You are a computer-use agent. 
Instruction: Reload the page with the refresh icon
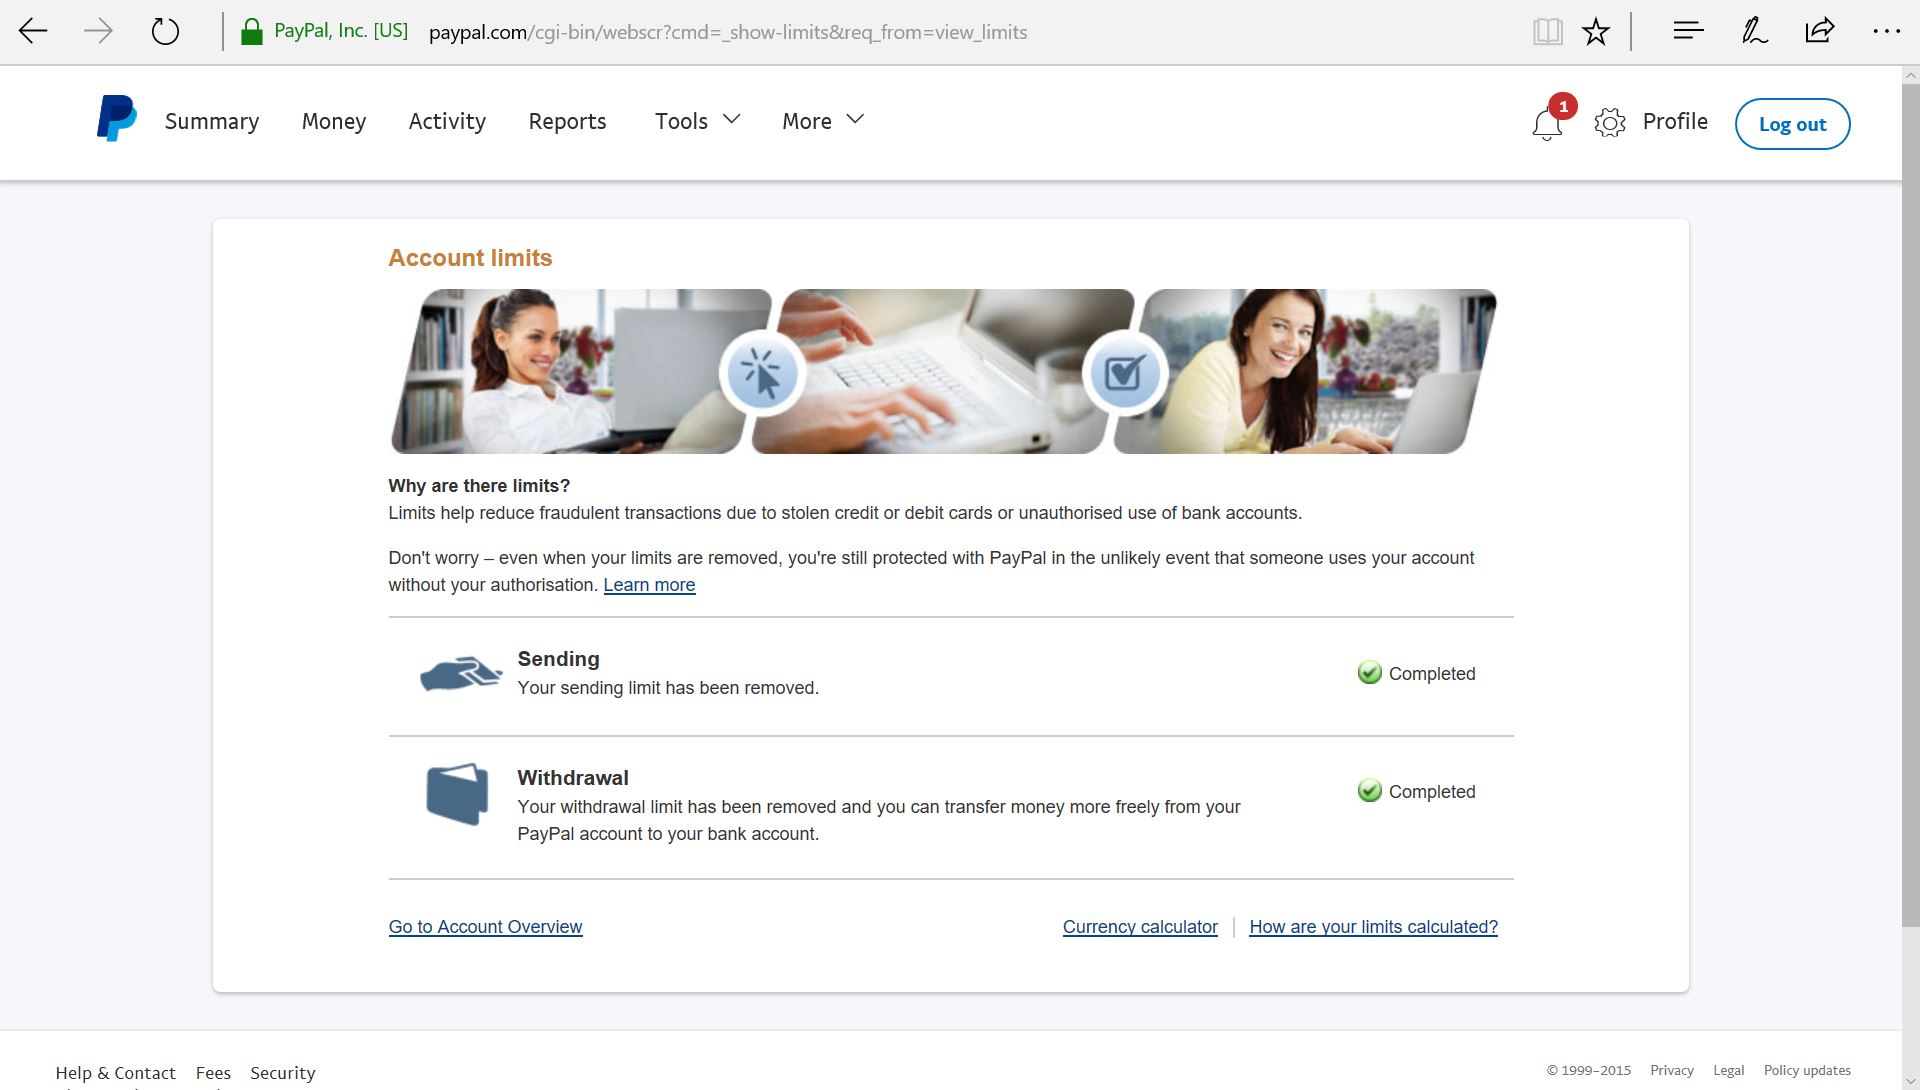(x=165, y=31)
